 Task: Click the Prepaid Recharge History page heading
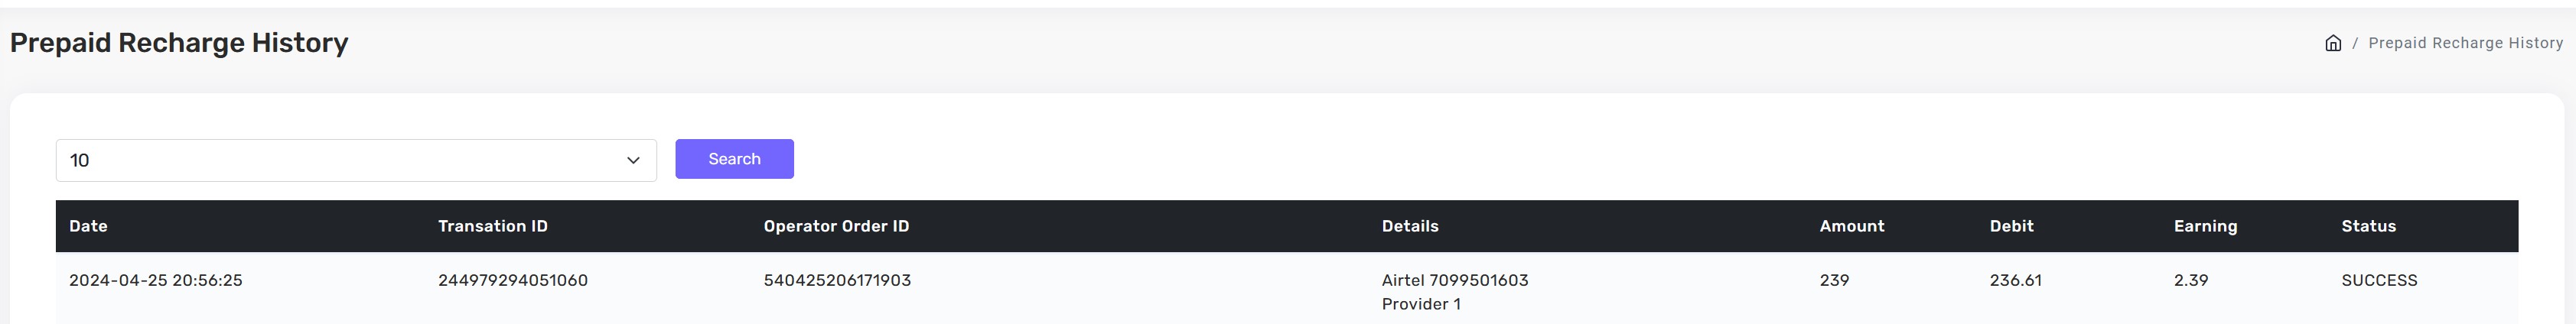point(179,43)
